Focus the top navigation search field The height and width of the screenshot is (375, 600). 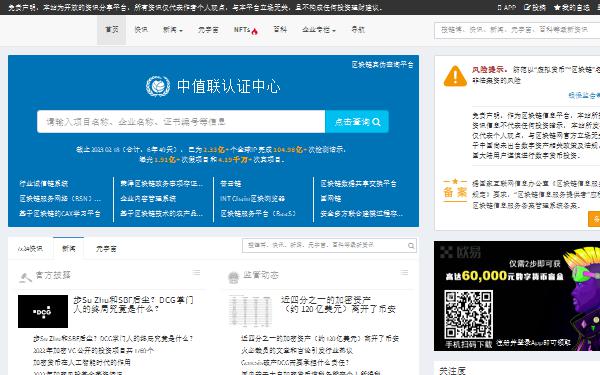517,30
